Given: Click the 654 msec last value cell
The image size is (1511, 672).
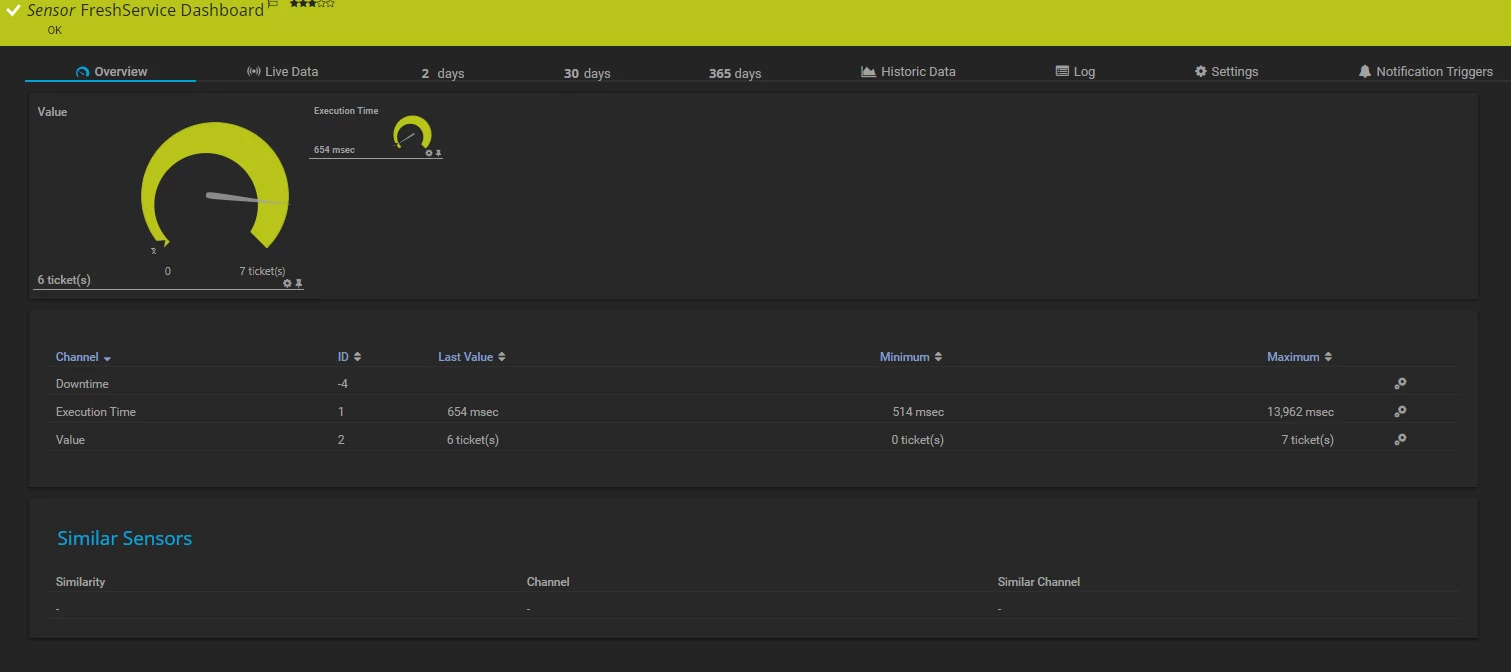Looking at the screenshot, I should coord(472,412).
